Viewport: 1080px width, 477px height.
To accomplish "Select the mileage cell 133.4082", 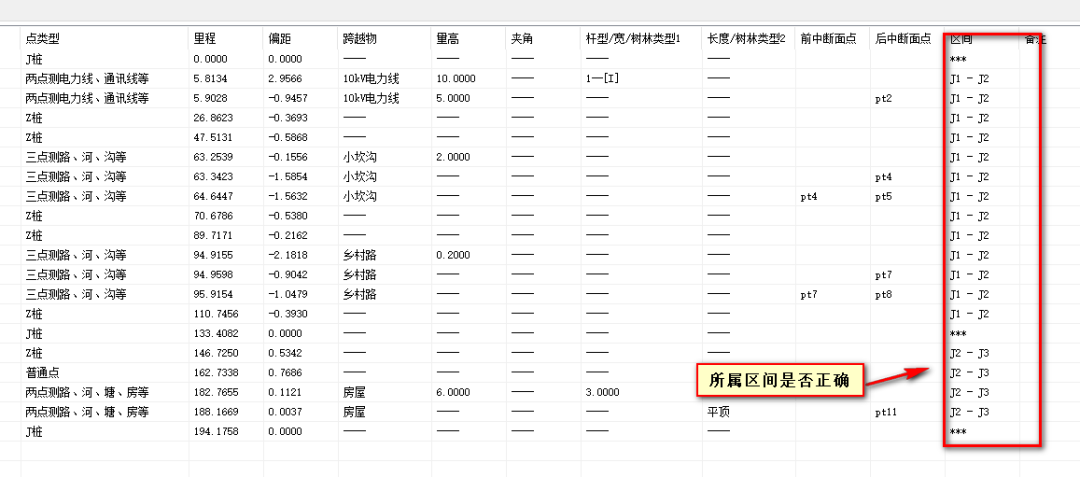I will pos(216,334).
